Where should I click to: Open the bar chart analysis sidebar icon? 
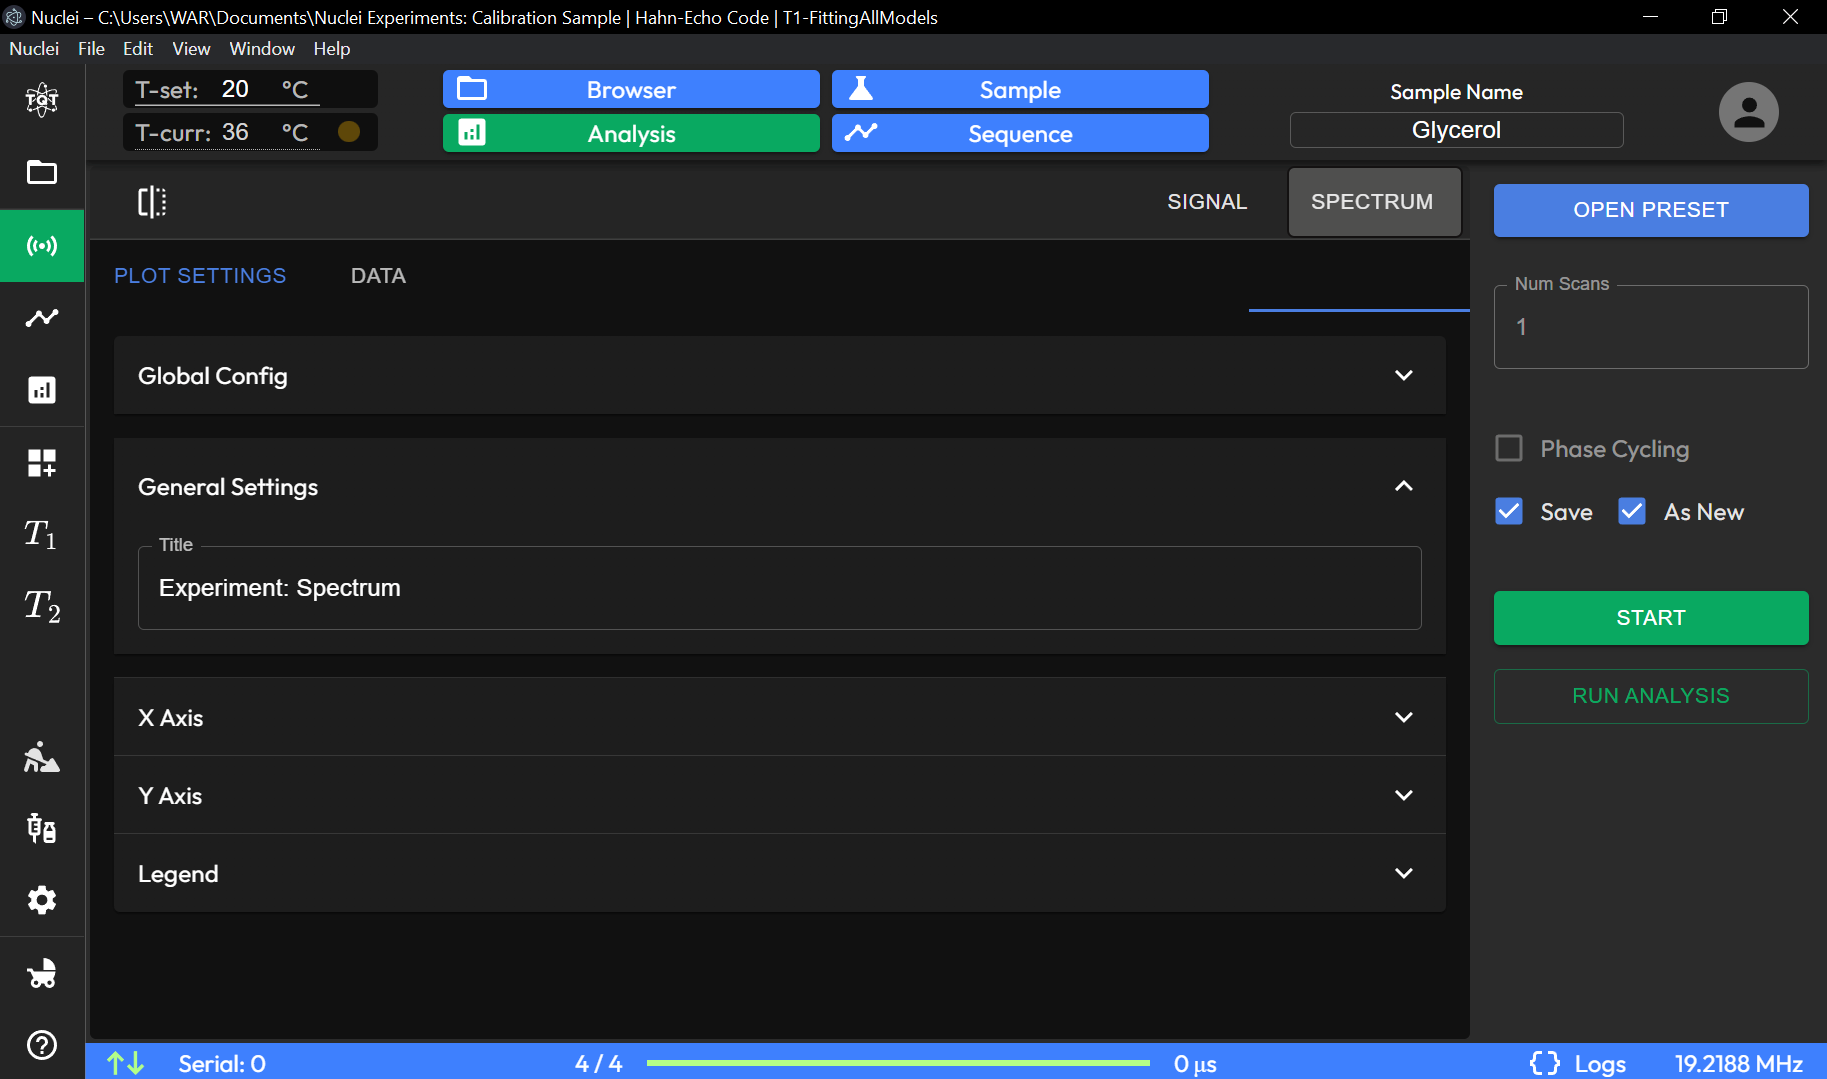point(42,390)
